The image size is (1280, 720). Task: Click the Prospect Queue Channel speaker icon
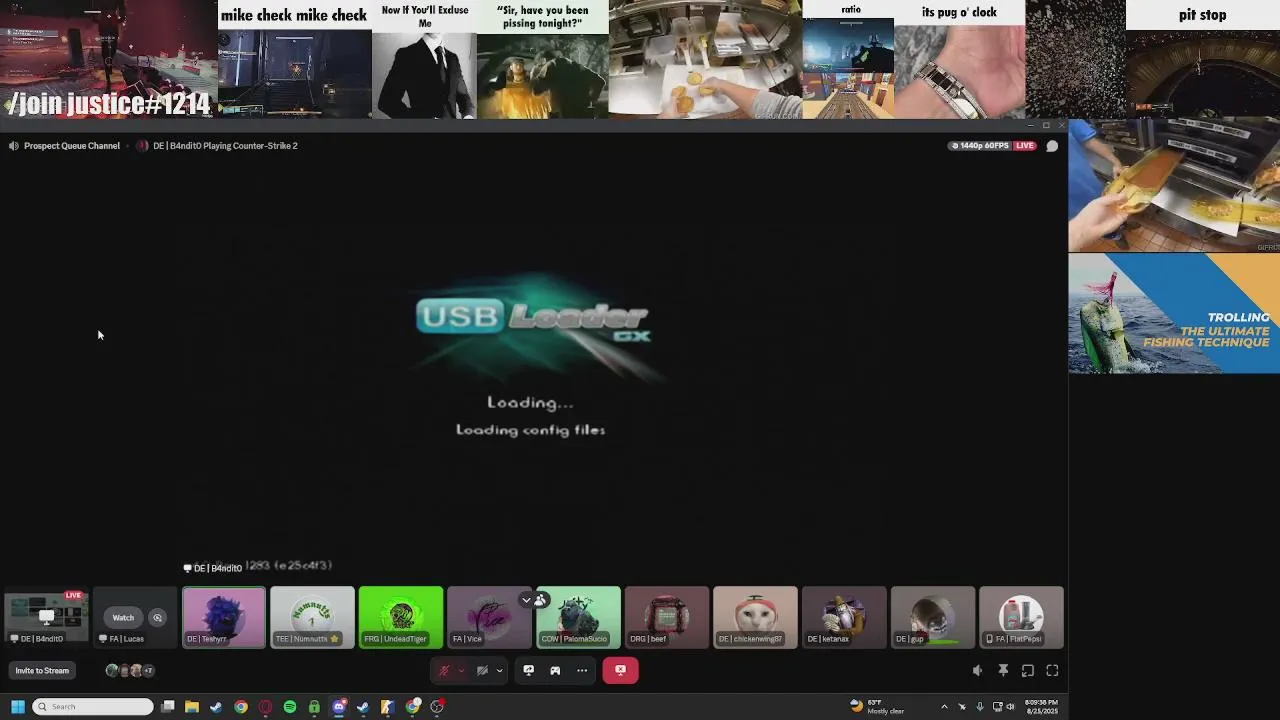click(13, 146)
